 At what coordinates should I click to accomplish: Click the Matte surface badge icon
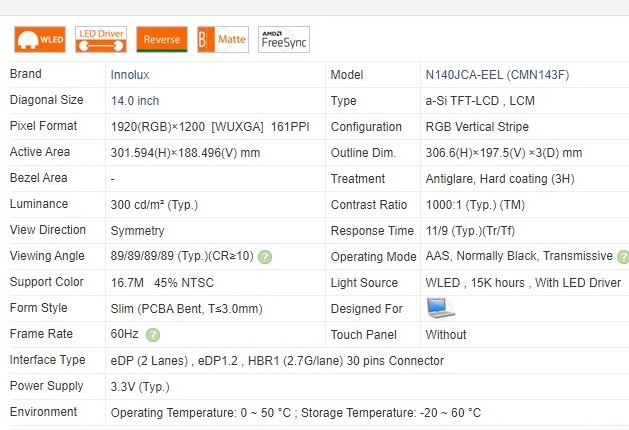point(223,39)
